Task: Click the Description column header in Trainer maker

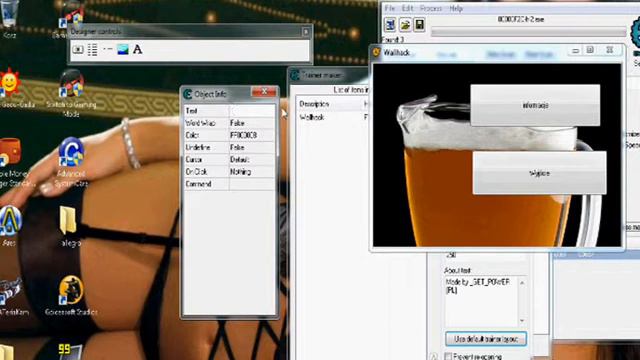Action: click(x=314, y=104)
